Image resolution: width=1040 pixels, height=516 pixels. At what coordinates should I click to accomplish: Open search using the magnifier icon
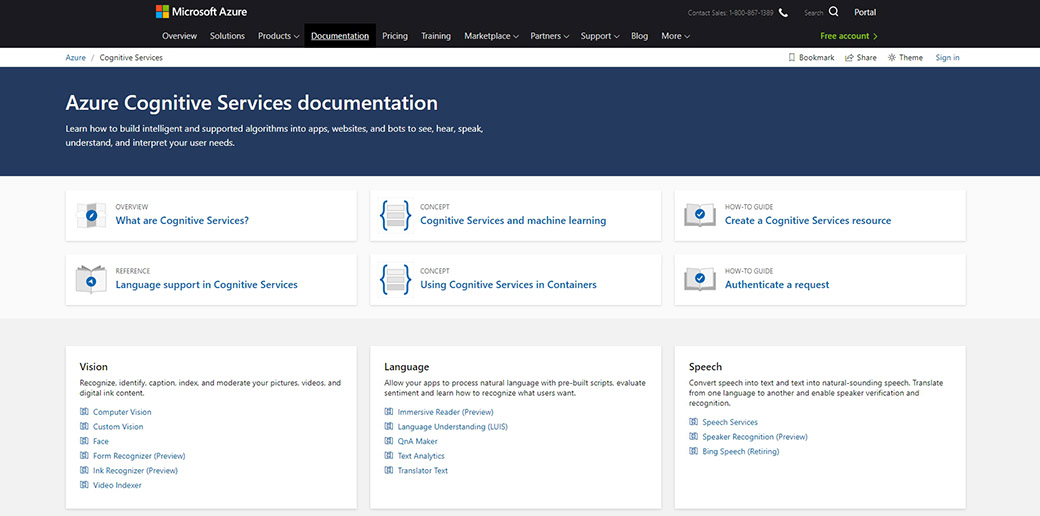[834, 12]
